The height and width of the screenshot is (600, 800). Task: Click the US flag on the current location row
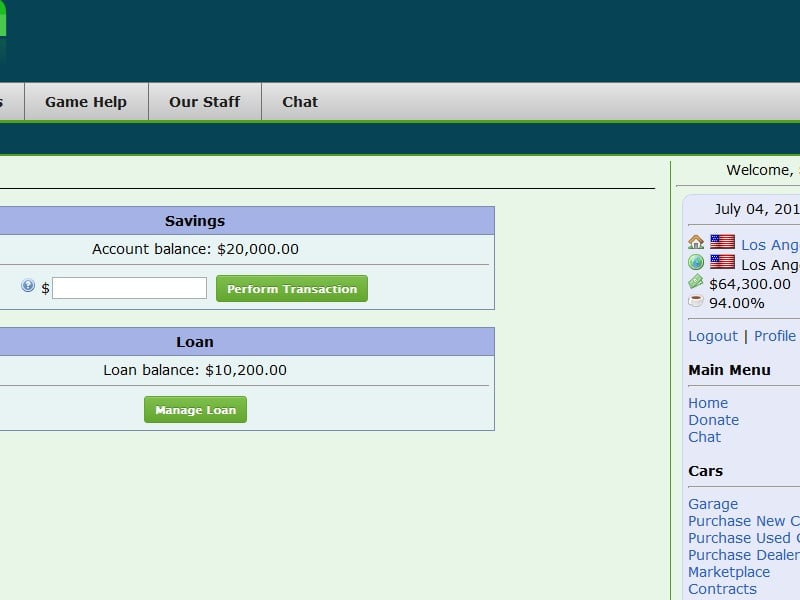click(721, 264)
